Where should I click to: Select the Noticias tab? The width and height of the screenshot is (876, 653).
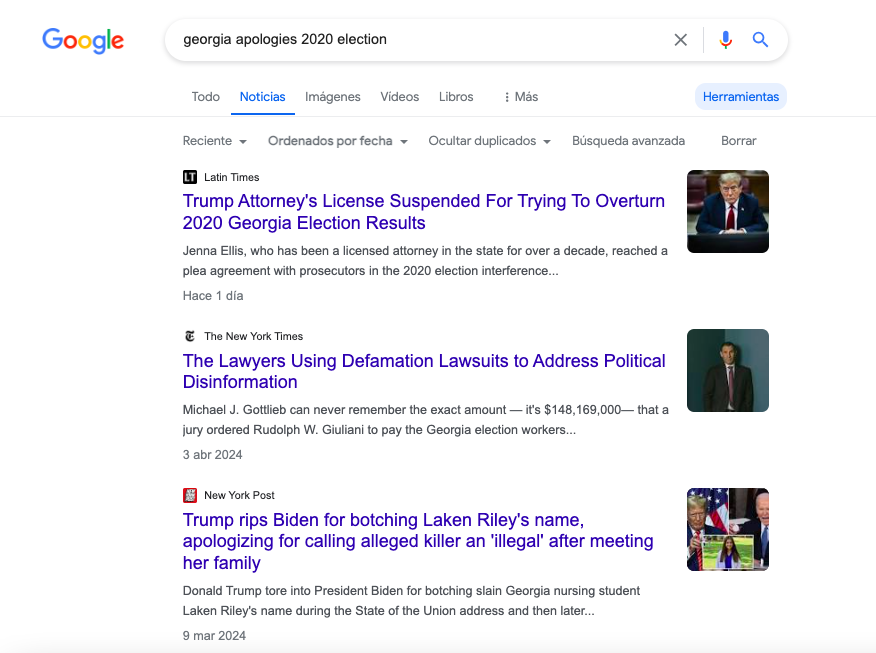(263, 97)
